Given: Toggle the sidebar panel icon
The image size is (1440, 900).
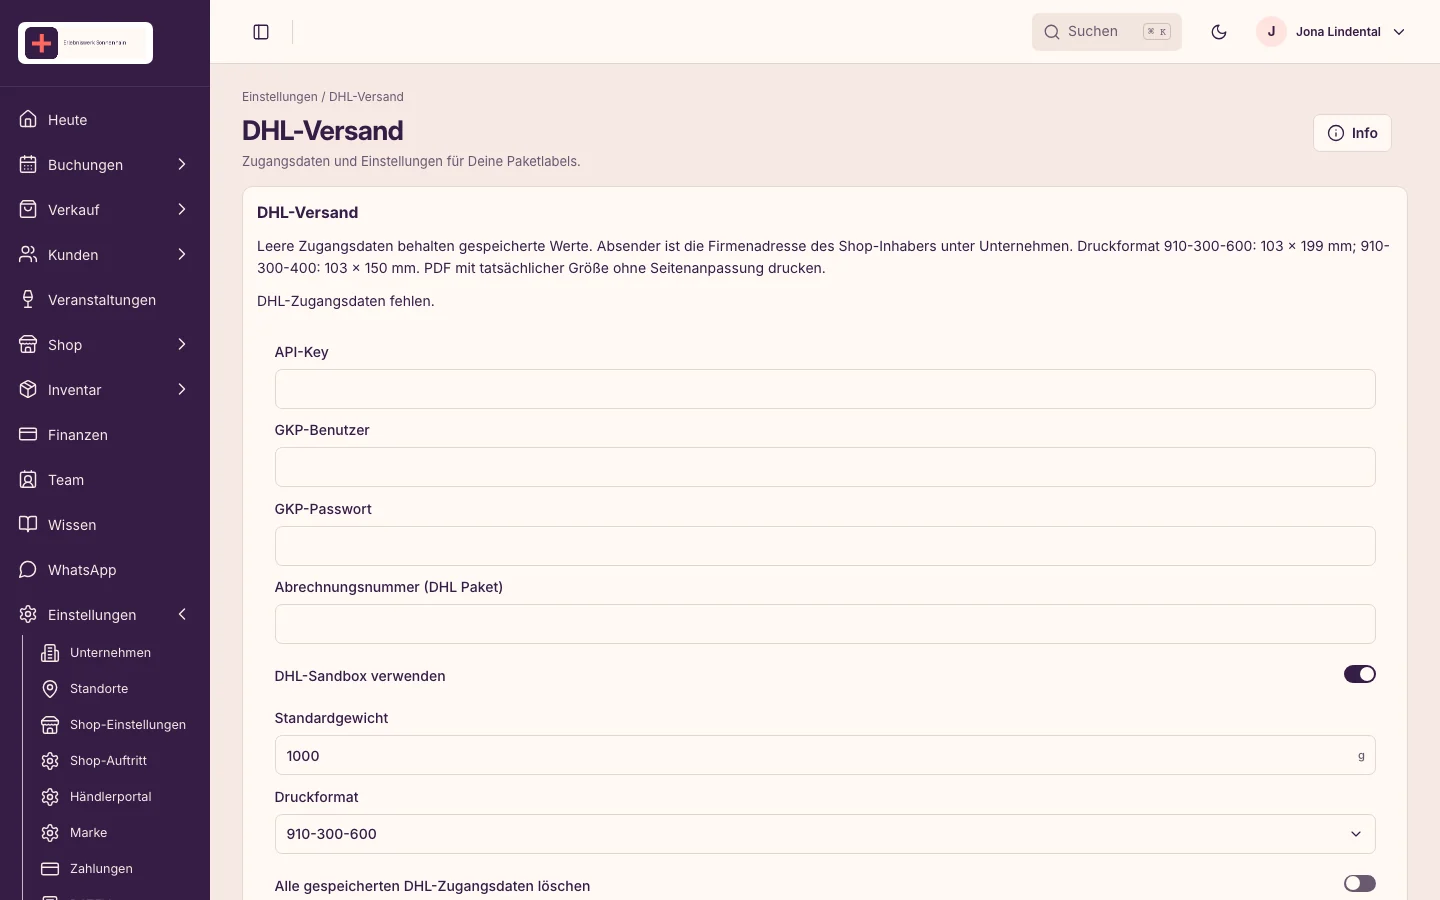Looking at the screenshot, I should point(261,32).
